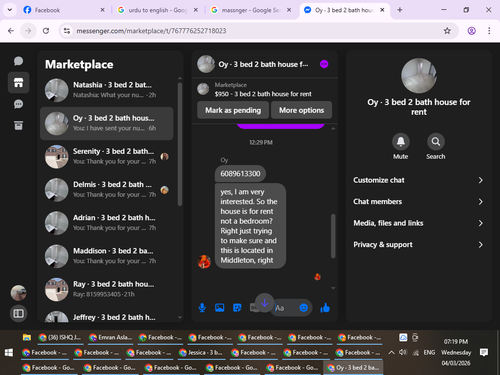Open the notifications center icon

point(484,352)
